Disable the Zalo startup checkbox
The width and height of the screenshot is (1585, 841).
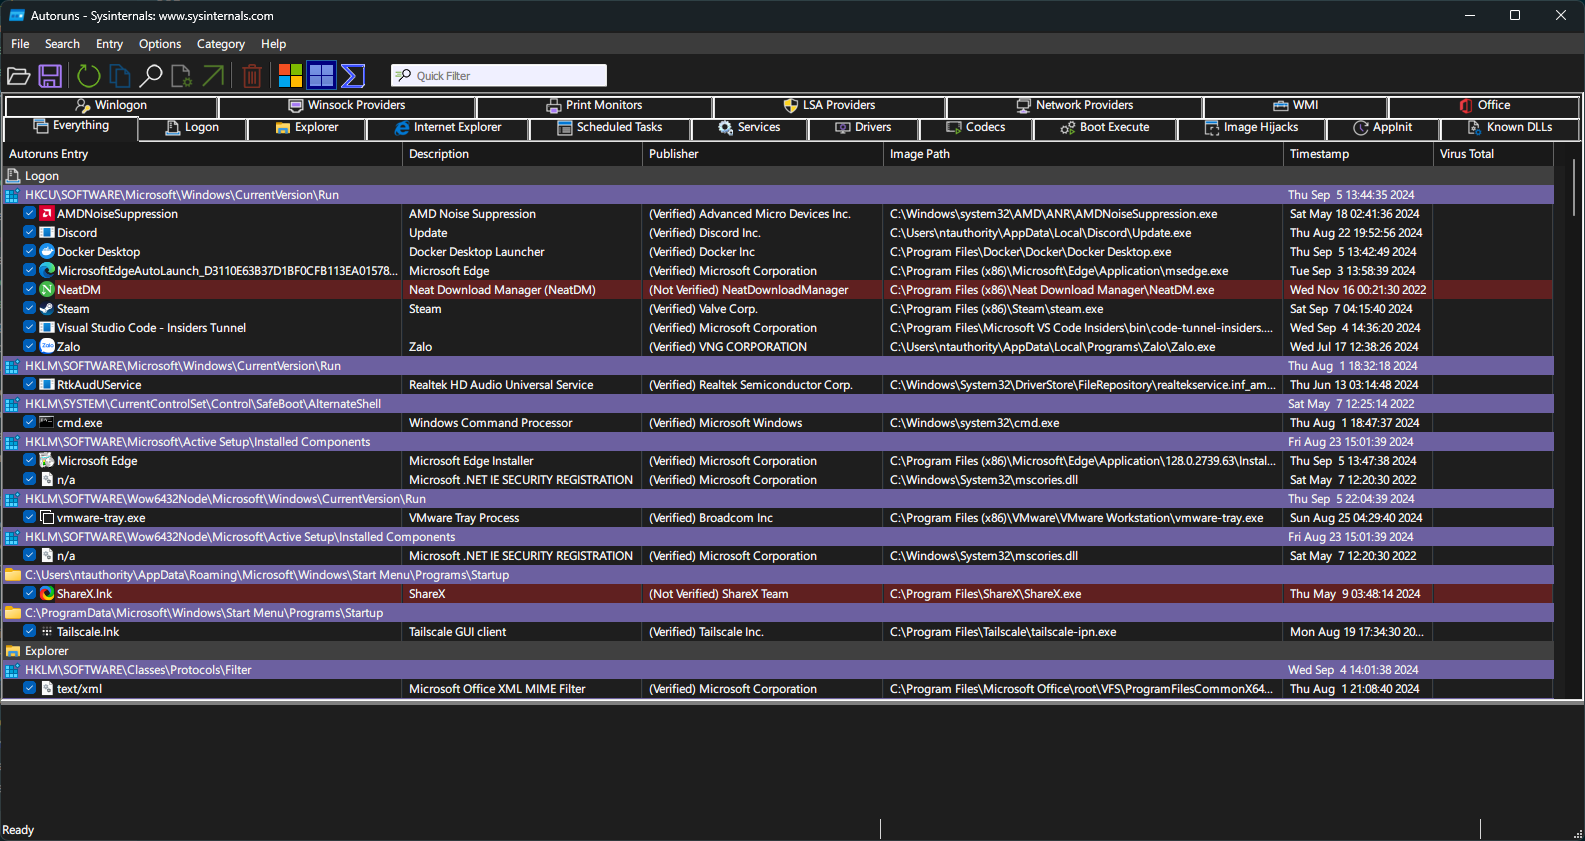click(30, 347)
